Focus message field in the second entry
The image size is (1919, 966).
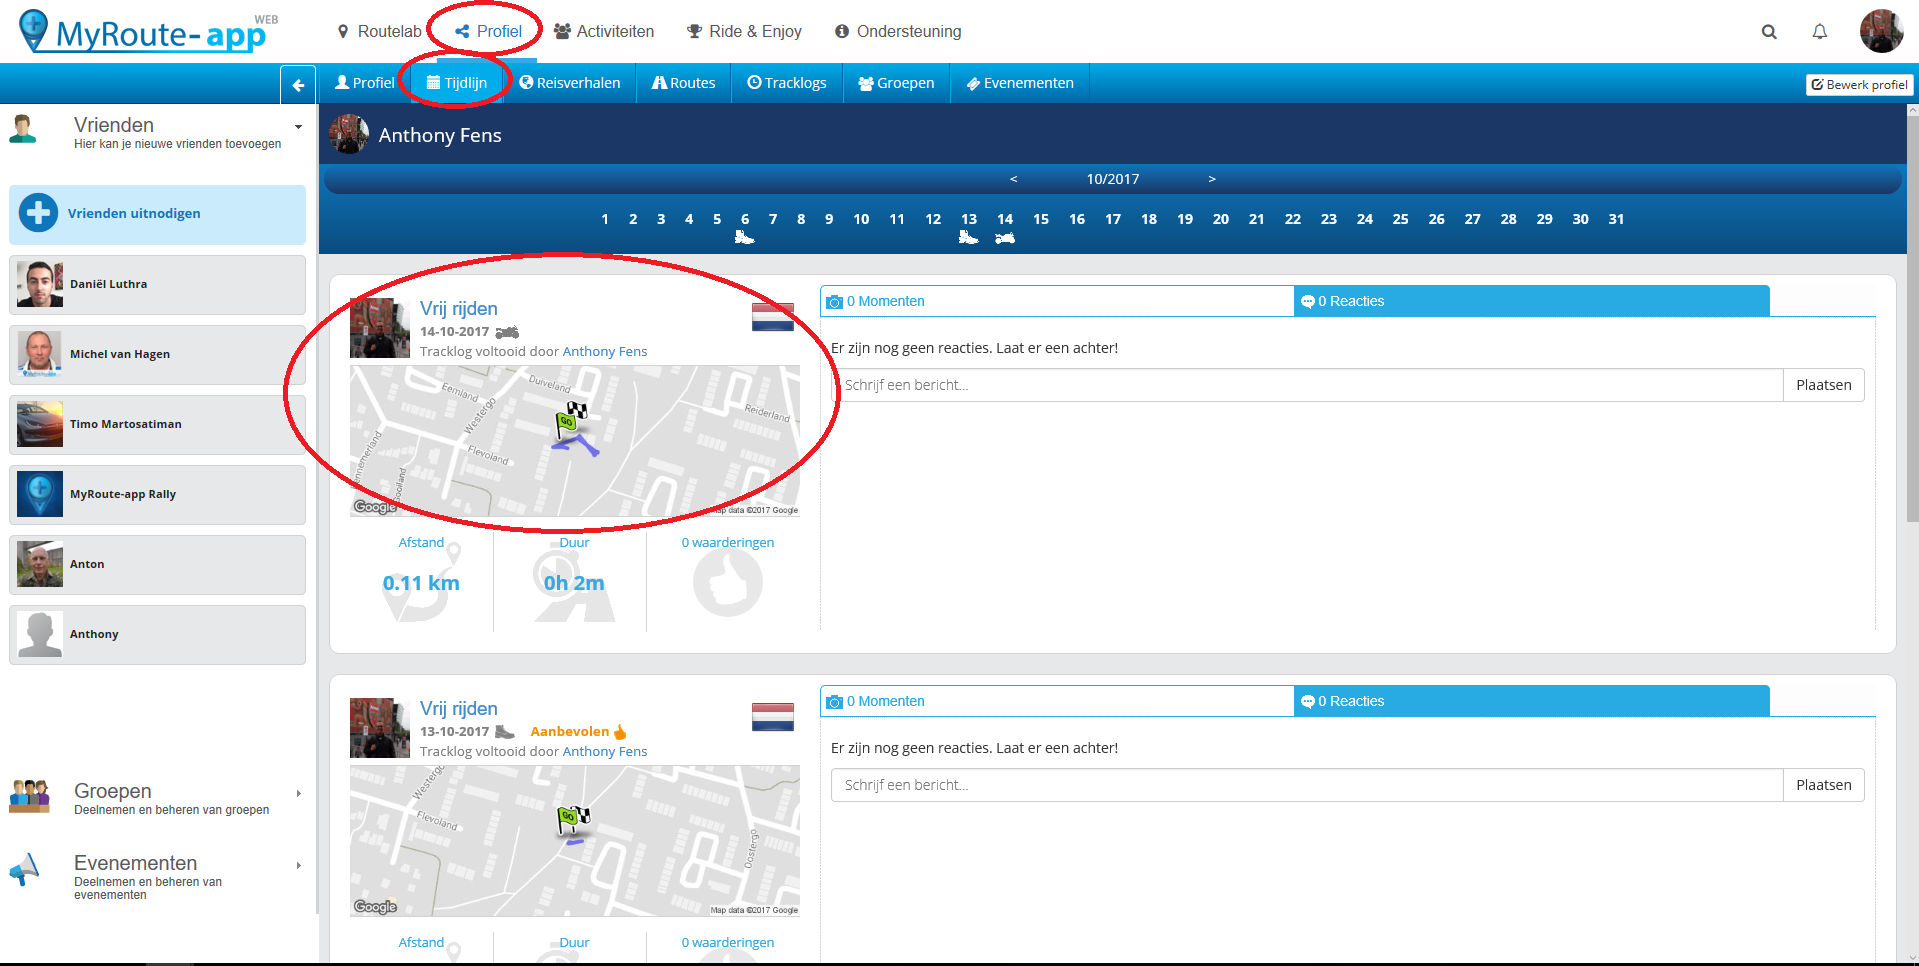pyautogui.click(x=1307, y=785)
